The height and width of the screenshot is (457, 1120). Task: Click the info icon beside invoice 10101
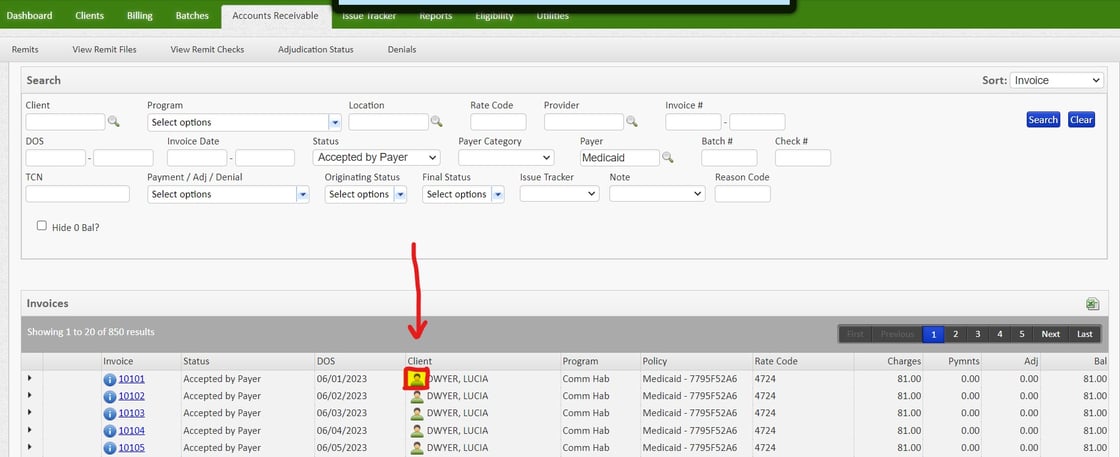pos(109,379)
